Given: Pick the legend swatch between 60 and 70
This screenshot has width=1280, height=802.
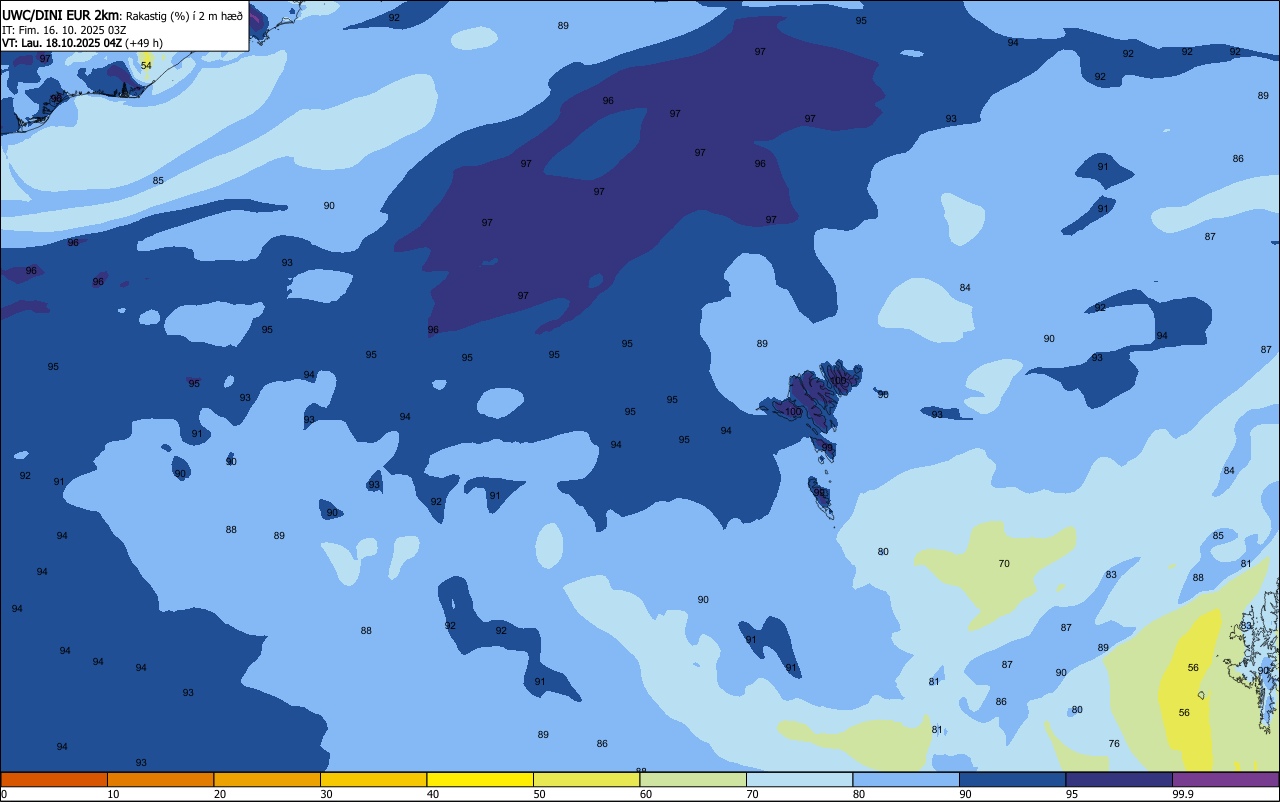Looking at the screenshot, I should pos(693,779).
